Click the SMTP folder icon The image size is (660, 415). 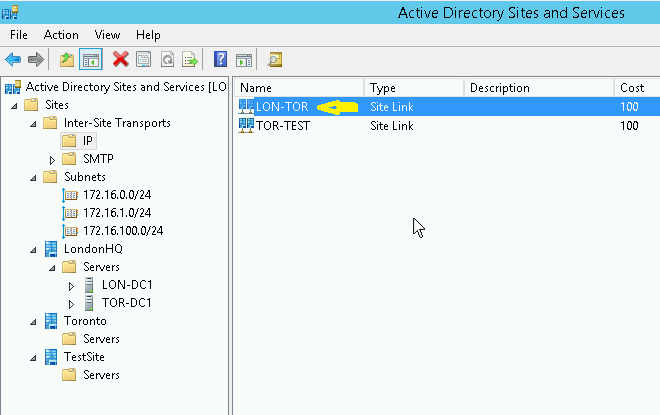point(69,159)
